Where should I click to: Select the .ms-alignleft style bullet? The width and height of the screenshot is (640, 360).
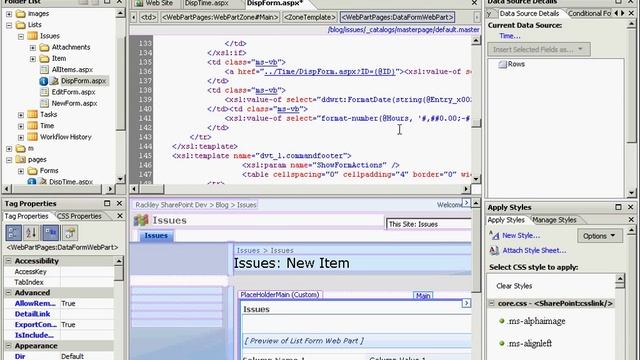pyautogui.click(x=502, y=343)
